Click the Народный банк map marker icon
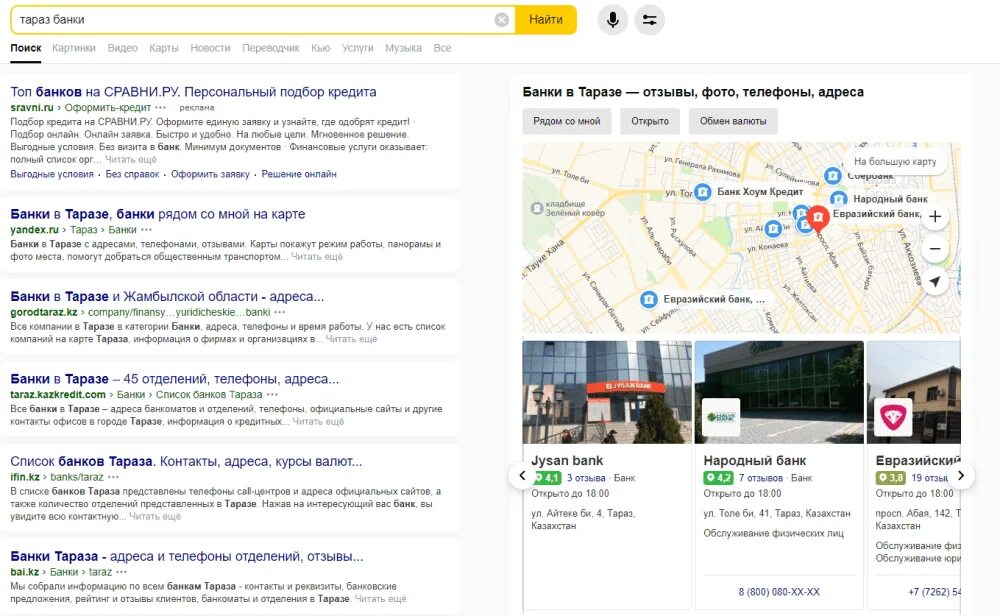 (838, 199)
